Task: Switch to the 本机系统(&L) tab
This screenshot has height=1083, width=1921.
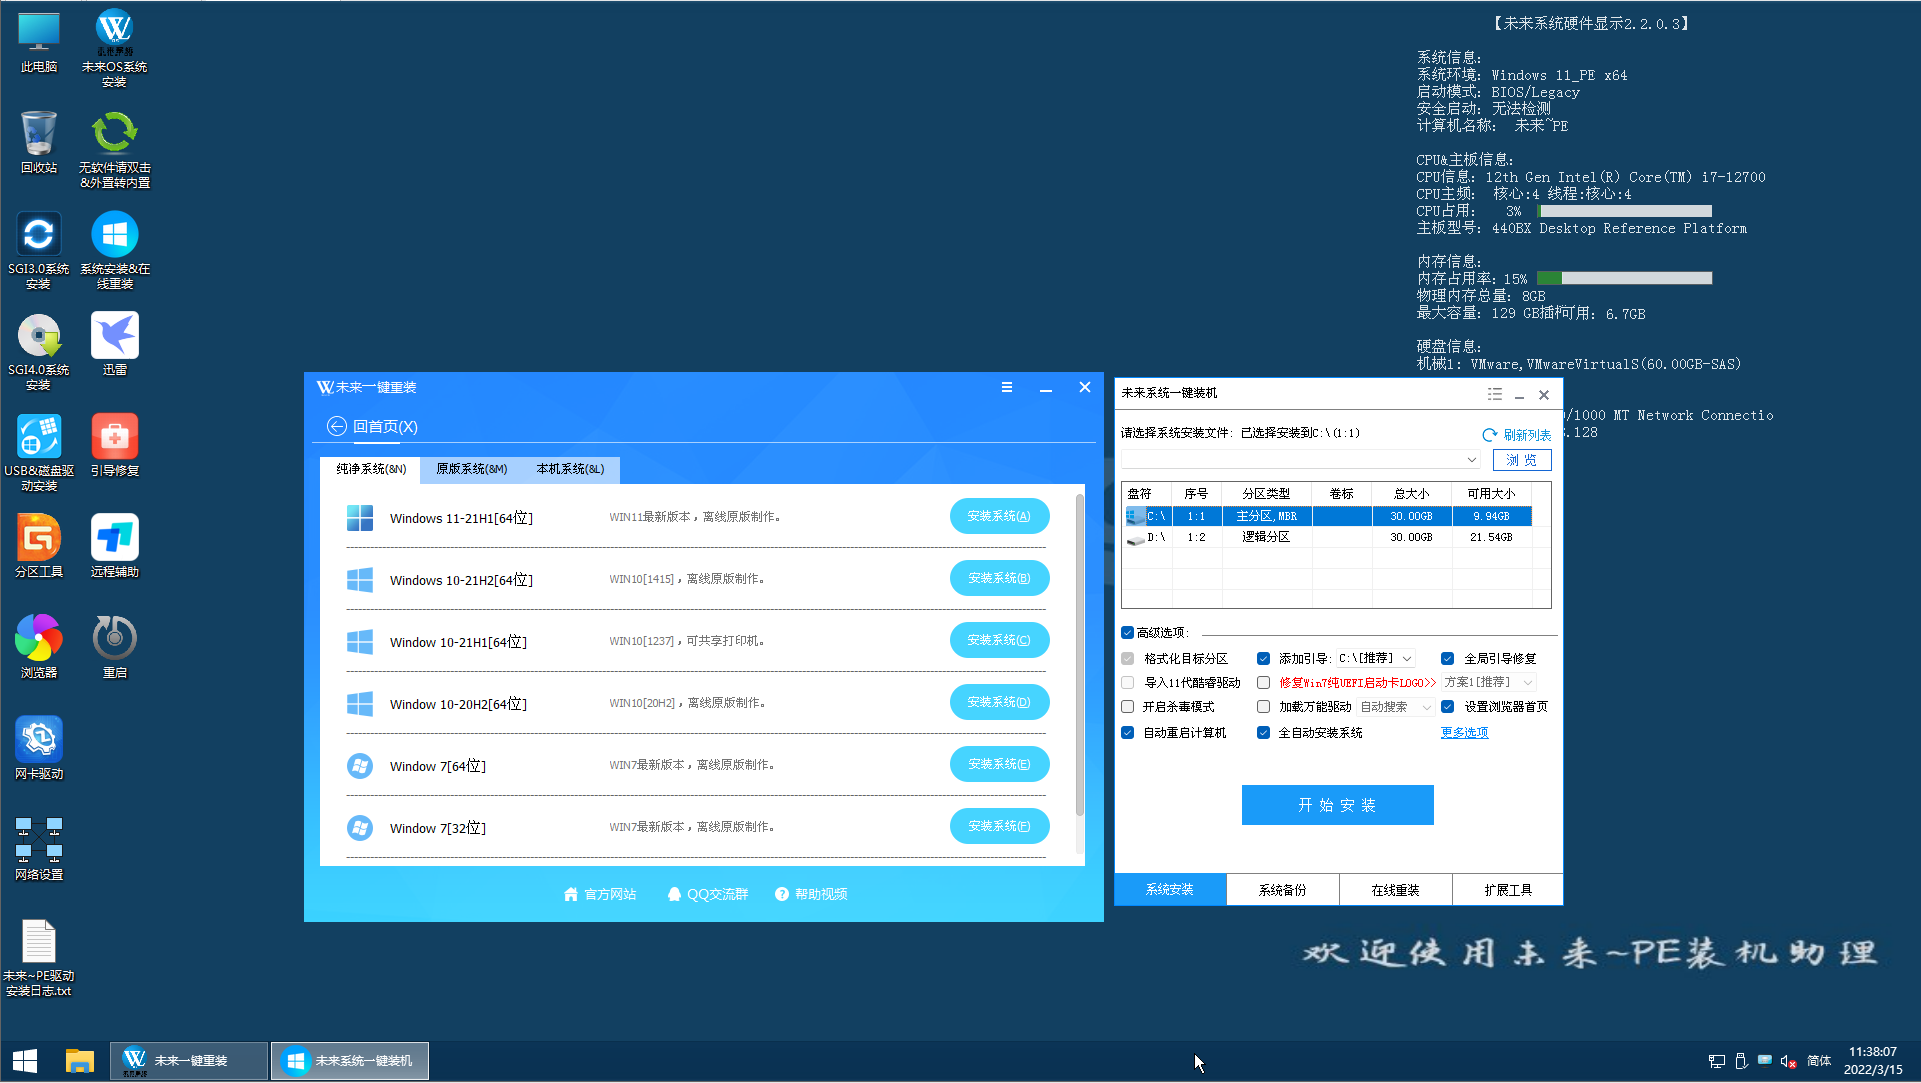Action: click(570, 470)
